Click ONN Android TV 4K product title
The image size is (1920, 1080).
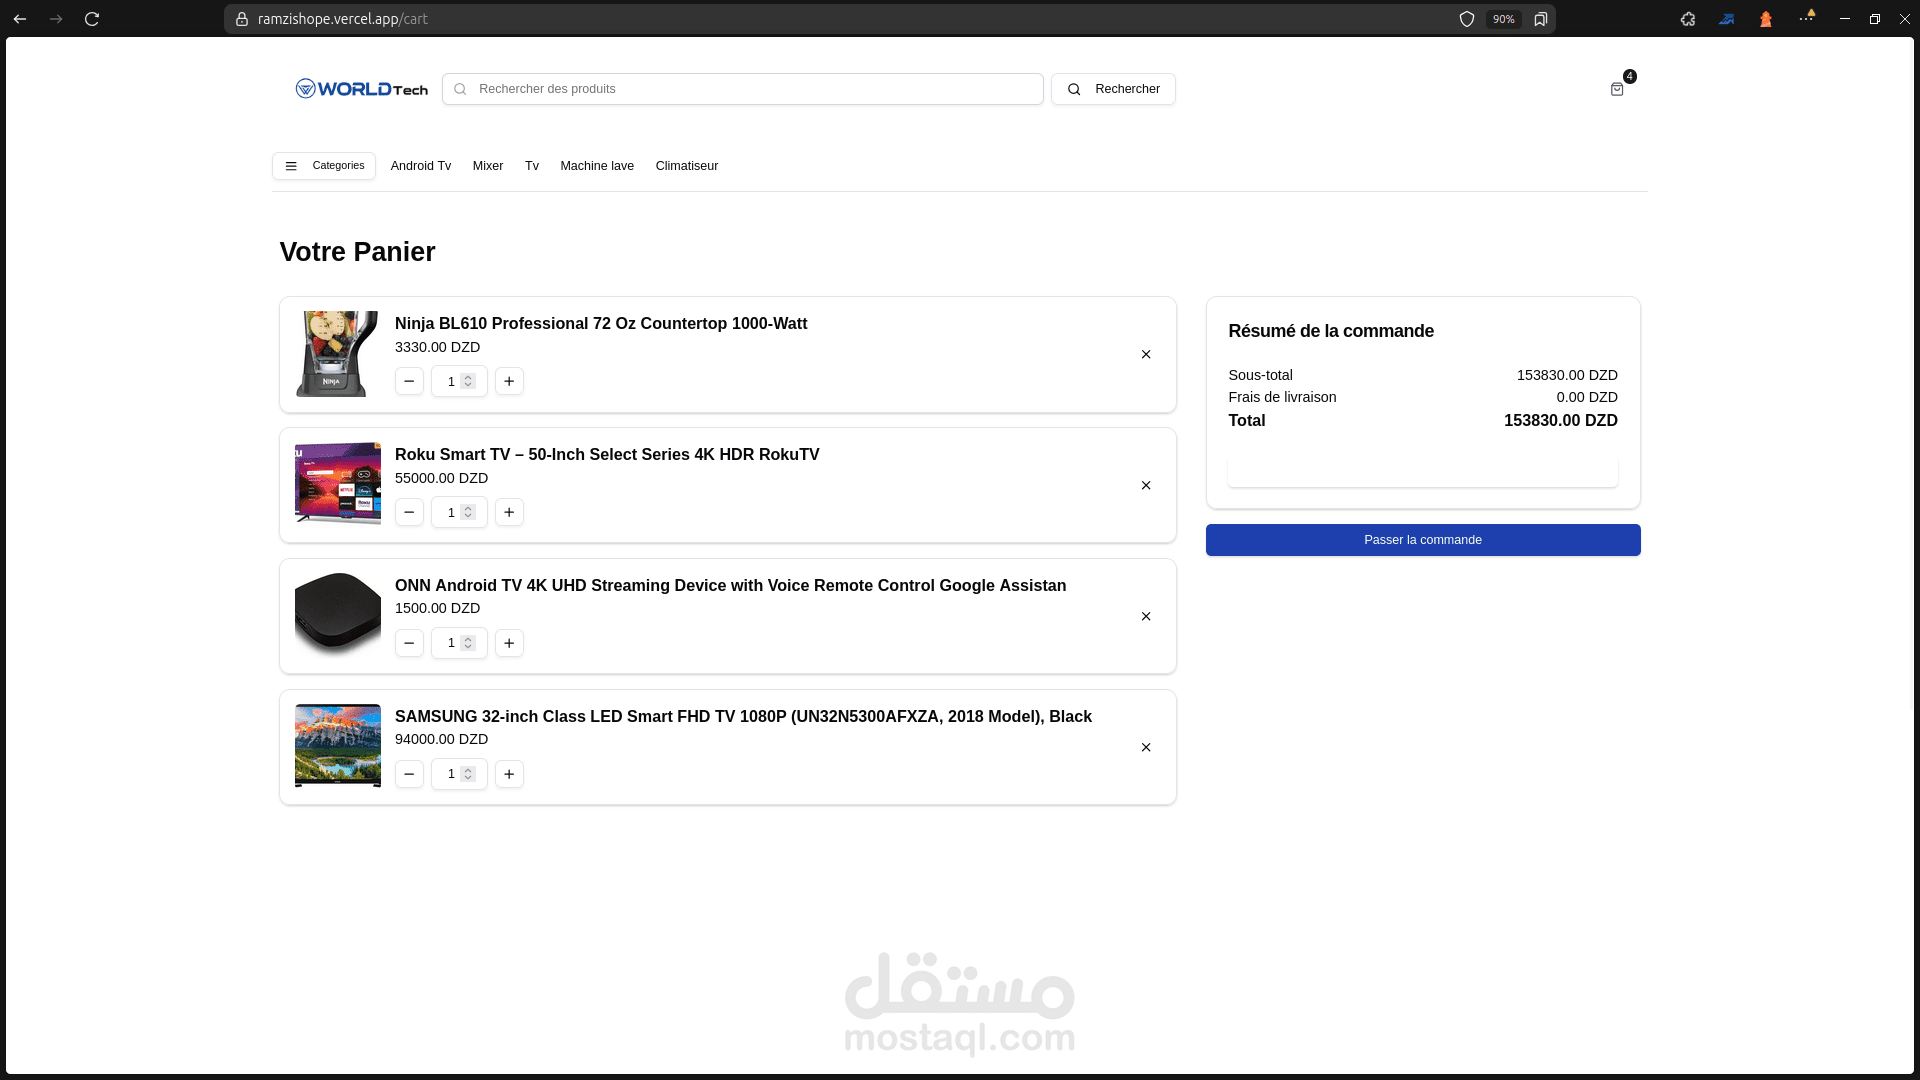(730, 585)
